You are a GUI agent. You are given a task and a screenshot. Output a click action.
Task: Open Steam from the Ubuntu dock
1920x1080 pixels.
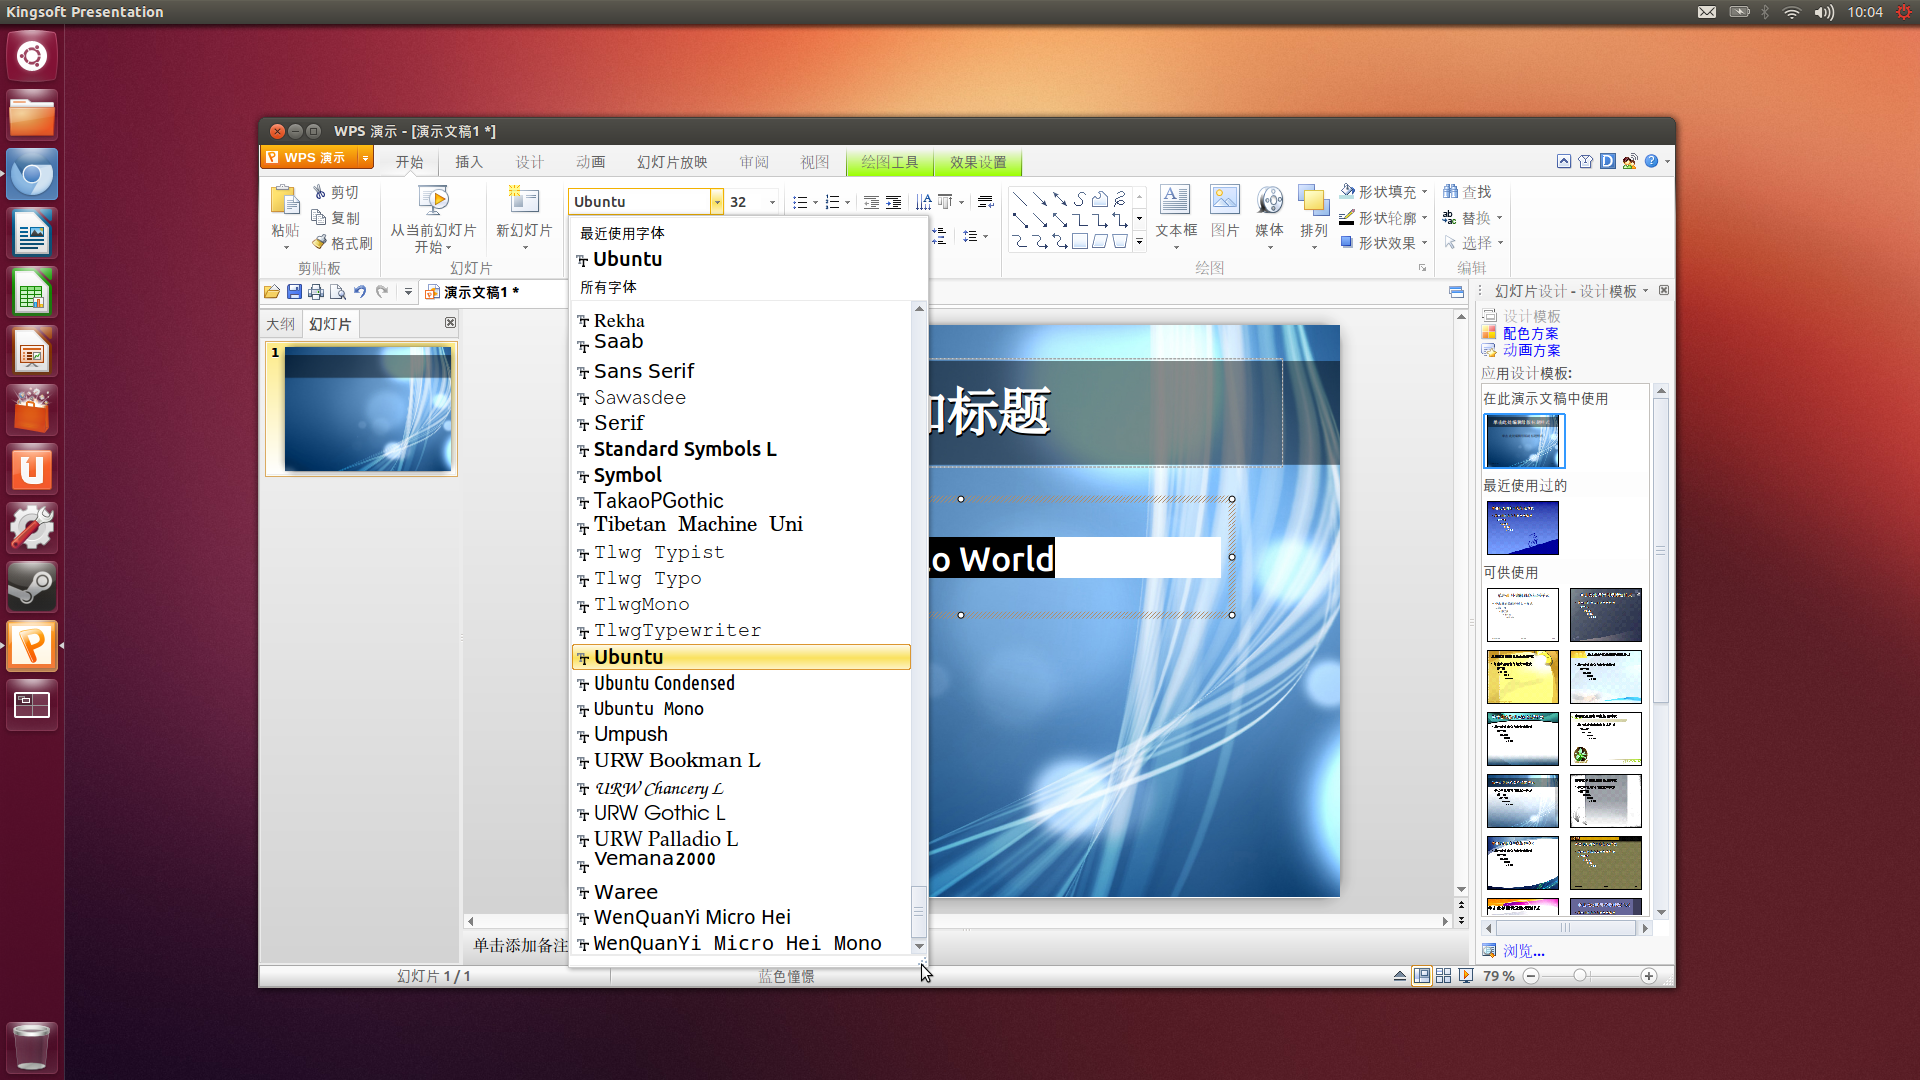tap(32, 587)
